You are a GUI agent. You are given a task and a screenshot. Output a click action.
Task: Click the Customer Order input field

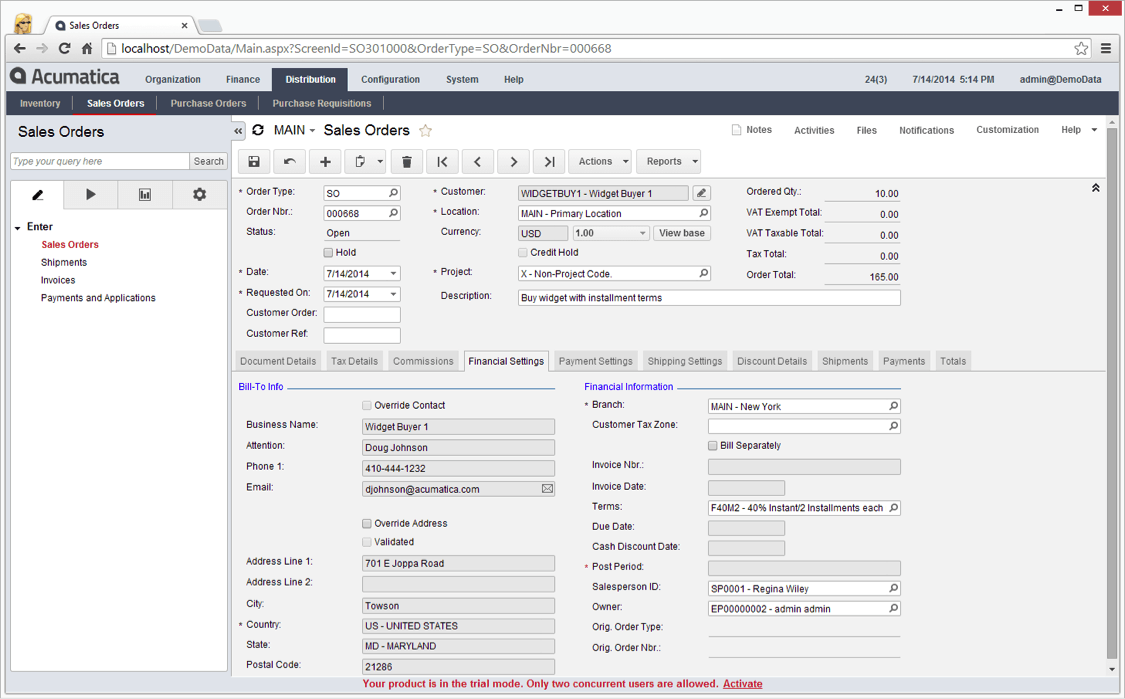click(362, 314)
